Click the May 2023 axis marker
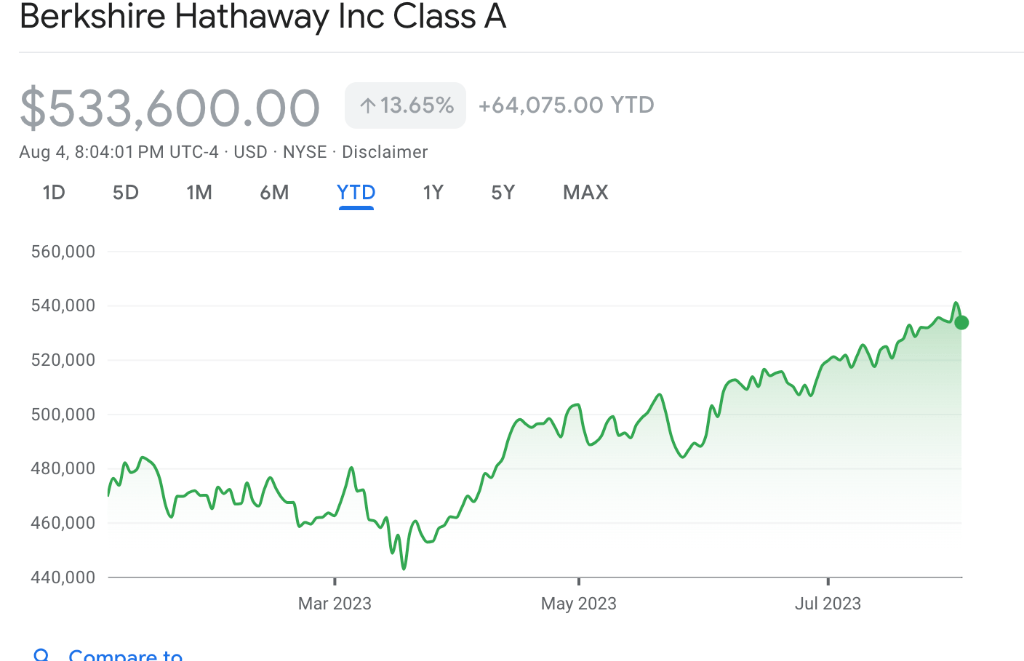Image resolution: width=1024 pixels, height=661 pixels. [578, 603]
